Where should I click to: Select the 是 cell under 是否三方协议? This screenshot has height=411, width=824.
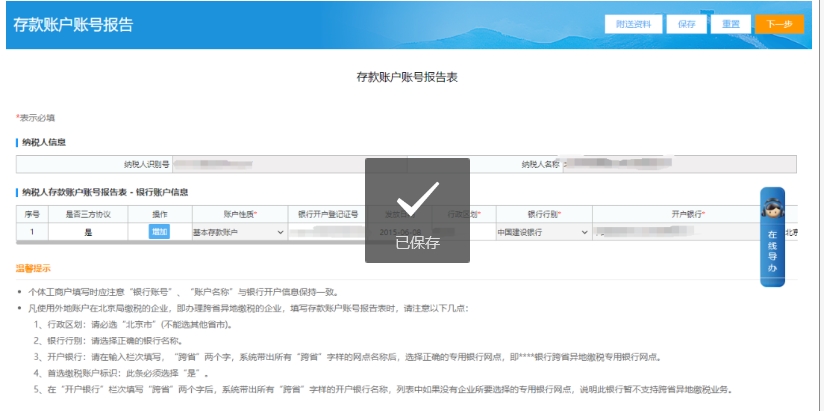[x=88, y=232]
